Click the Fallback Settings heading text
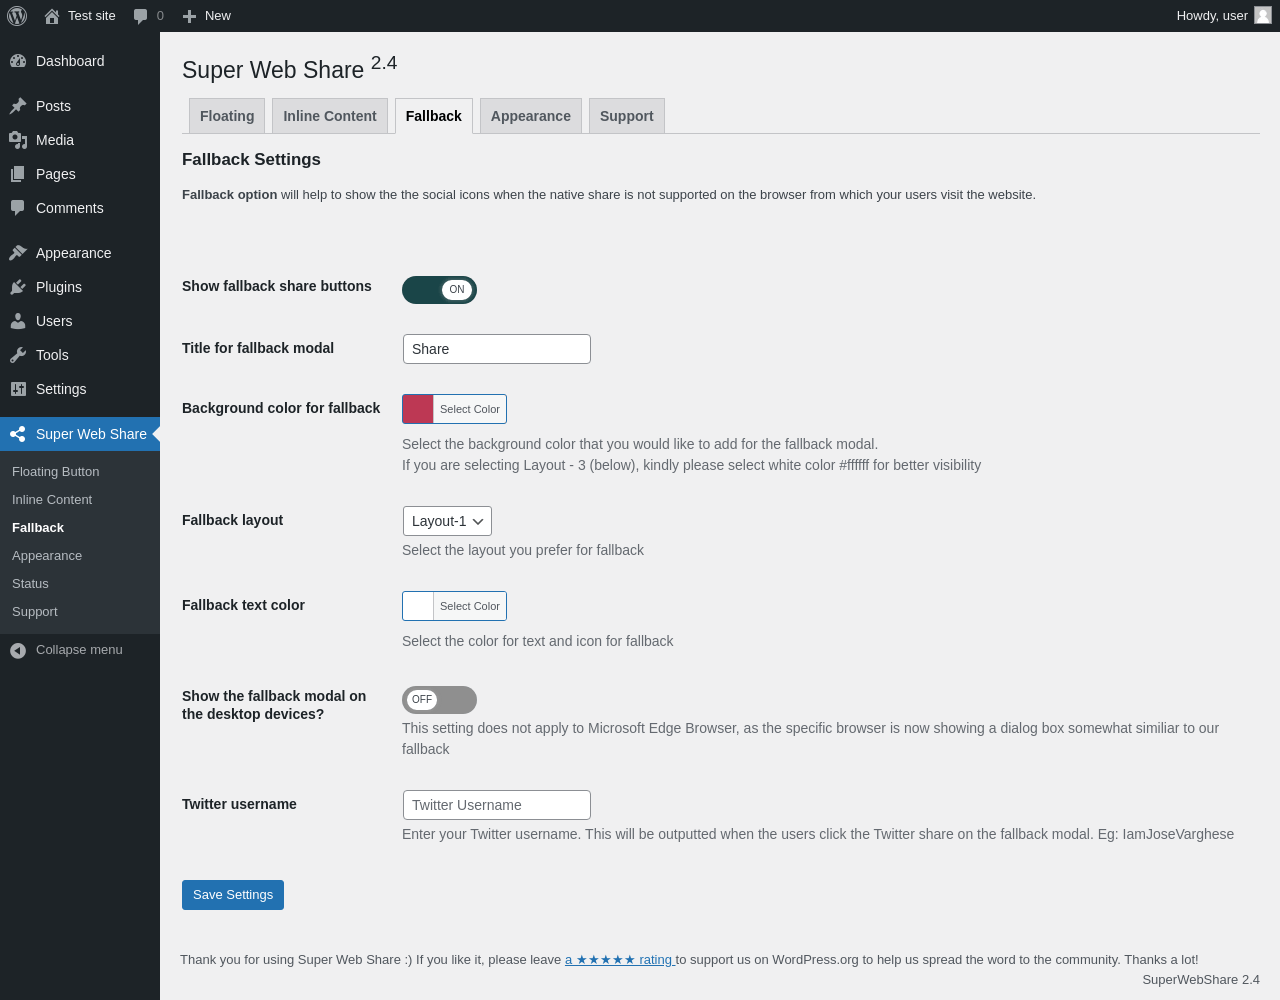This screenshot has width=1280, height=1000. point(251,160)
